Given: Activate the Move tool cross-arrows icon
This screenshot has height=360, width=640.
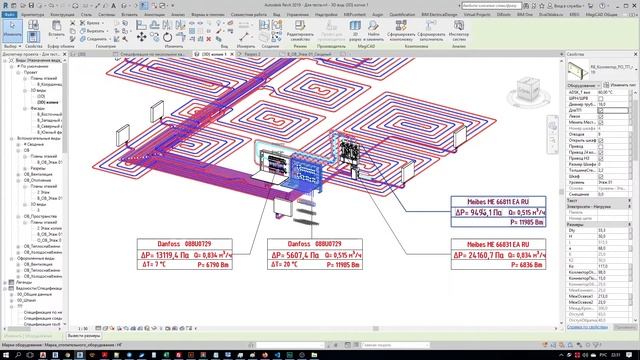Looking at the screenshot, I should [x=142, y=37].
